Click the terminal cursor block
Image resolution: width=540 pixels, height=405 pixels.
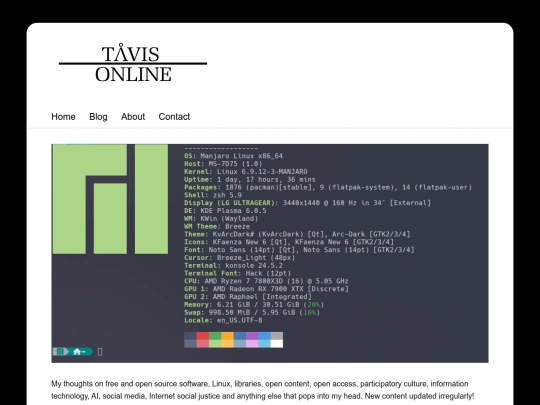click(x=100, y=352)
